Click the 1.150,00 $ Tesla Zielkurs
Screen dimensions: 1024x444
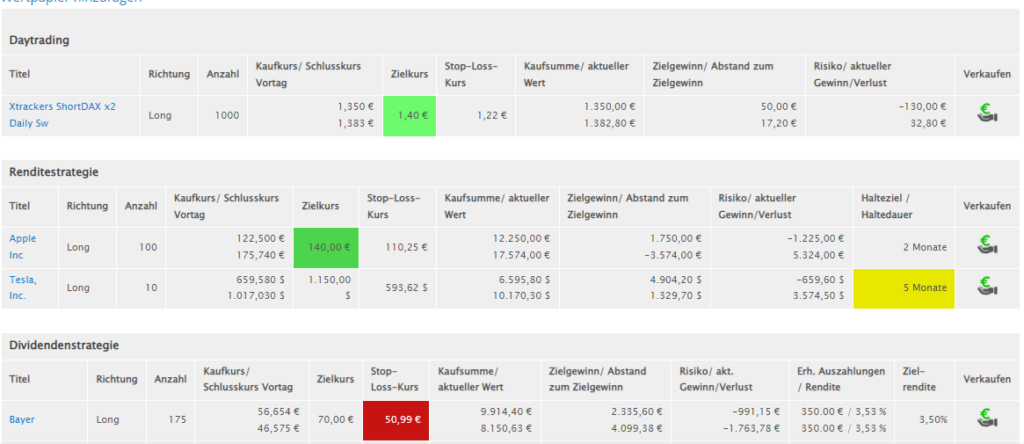(330, 288)
